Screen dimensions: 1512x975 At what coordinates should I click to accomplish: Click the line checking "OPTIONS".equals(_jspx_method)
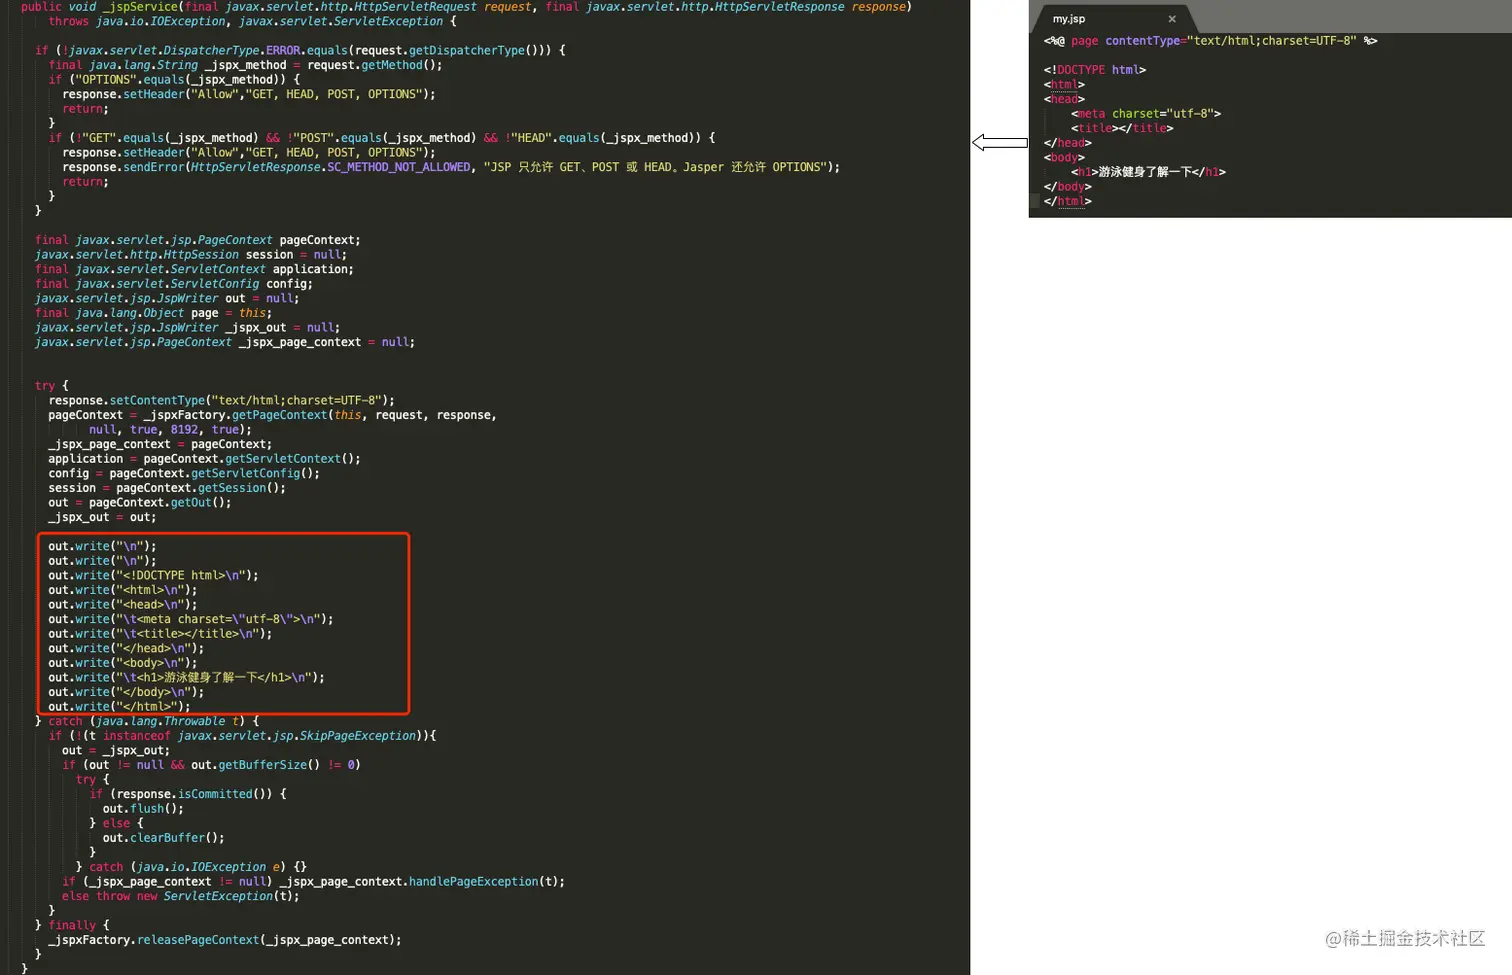pos(174,80)
